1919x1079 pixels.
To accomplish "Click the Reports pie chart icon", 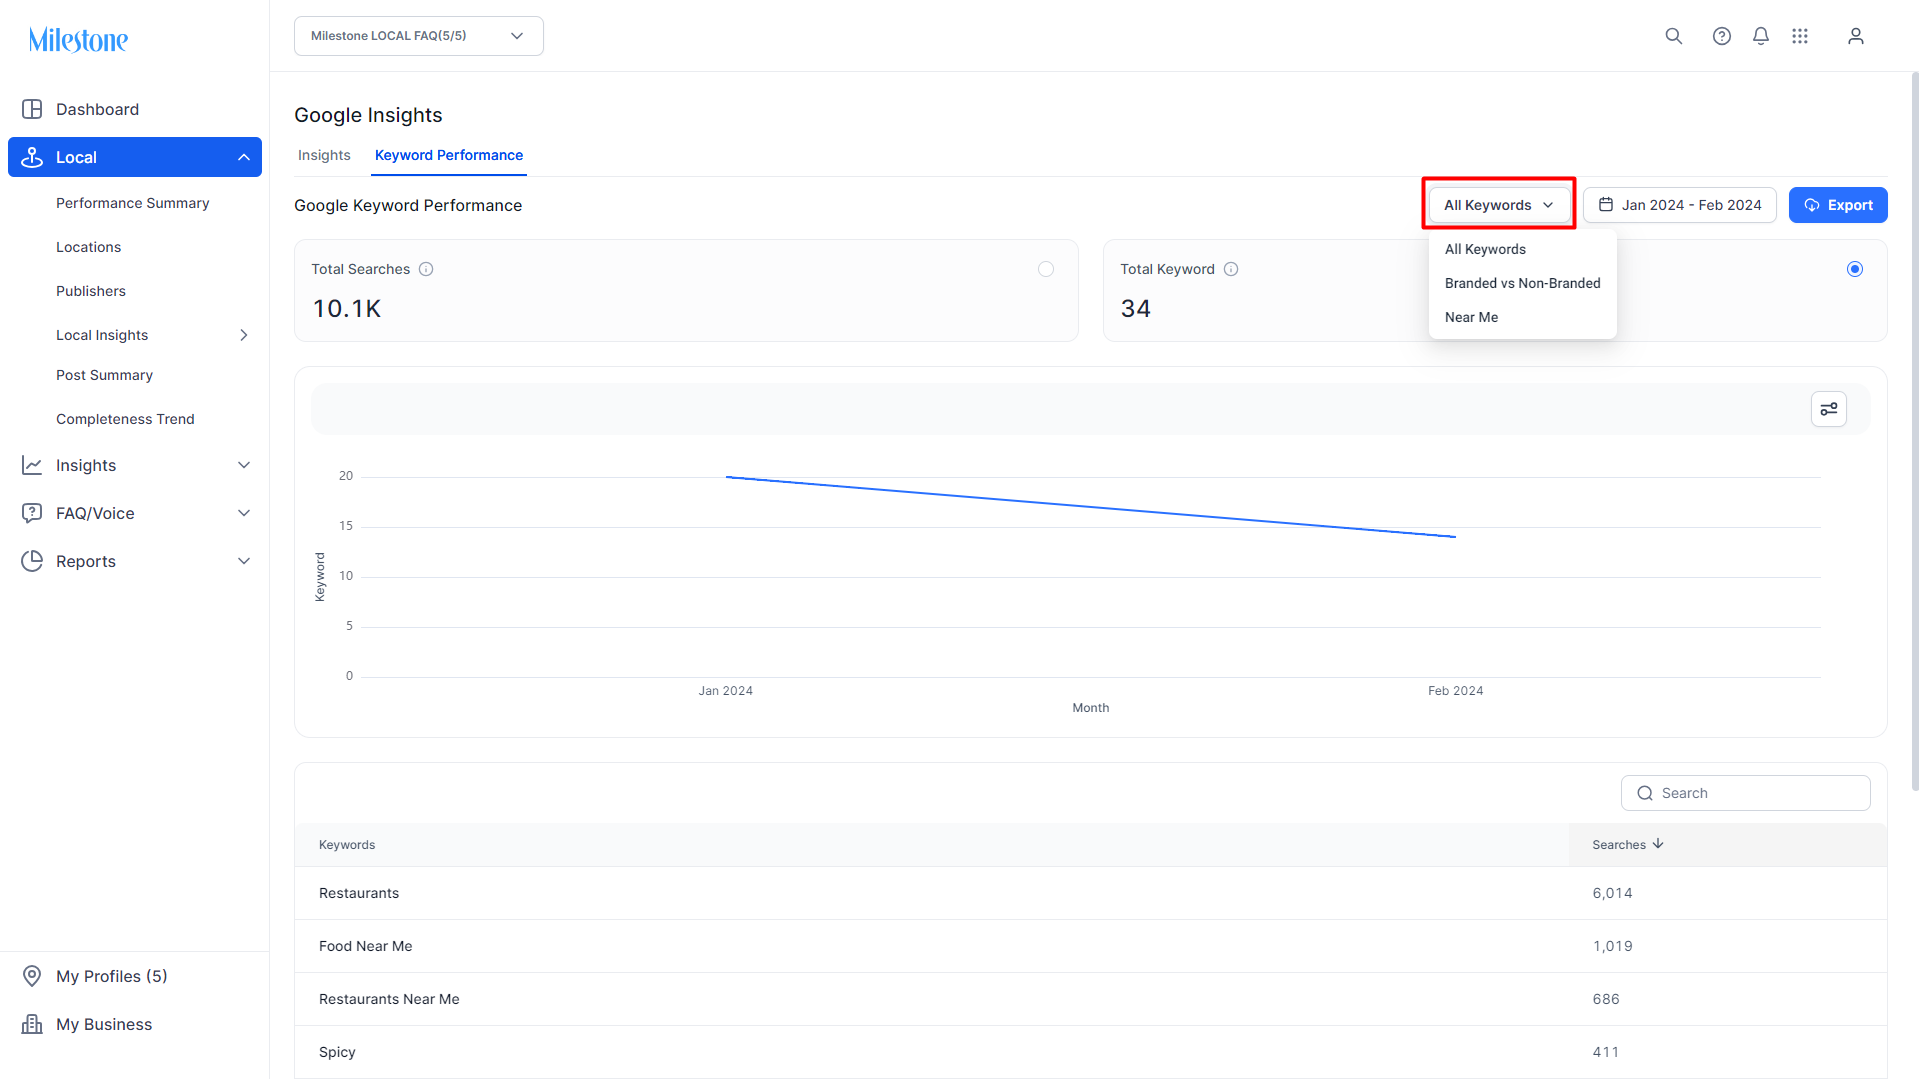I will click(32, 561).
